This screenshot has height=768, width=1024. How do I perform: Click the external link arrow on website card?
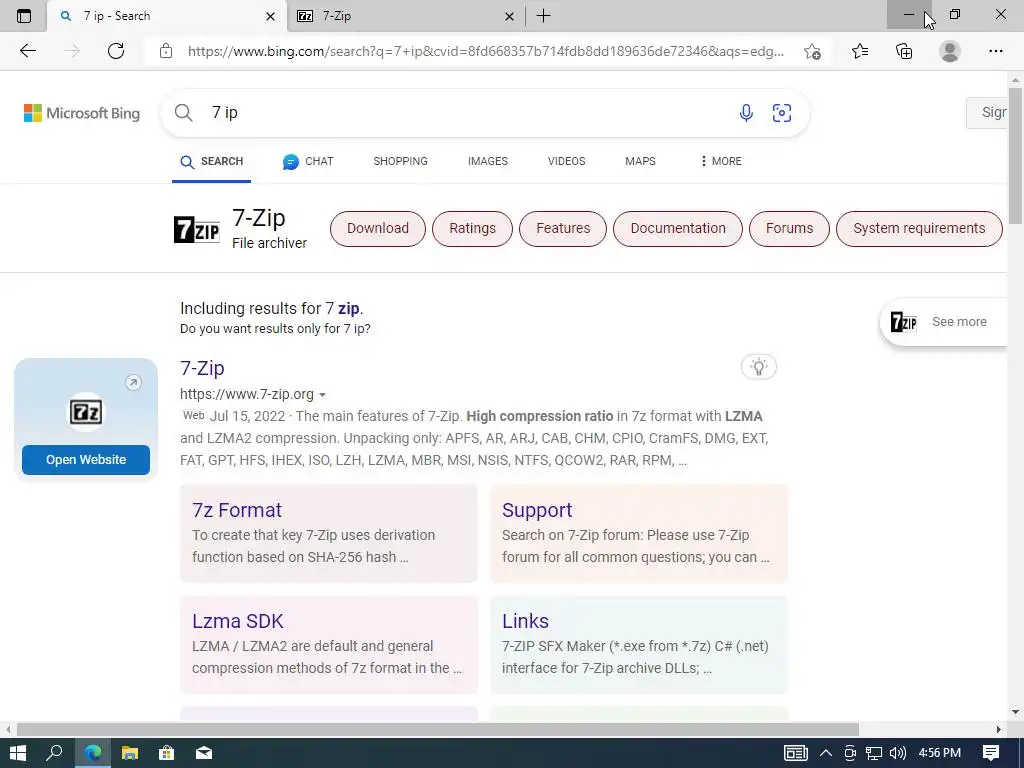pyautogui.click(x=133, y=382)
